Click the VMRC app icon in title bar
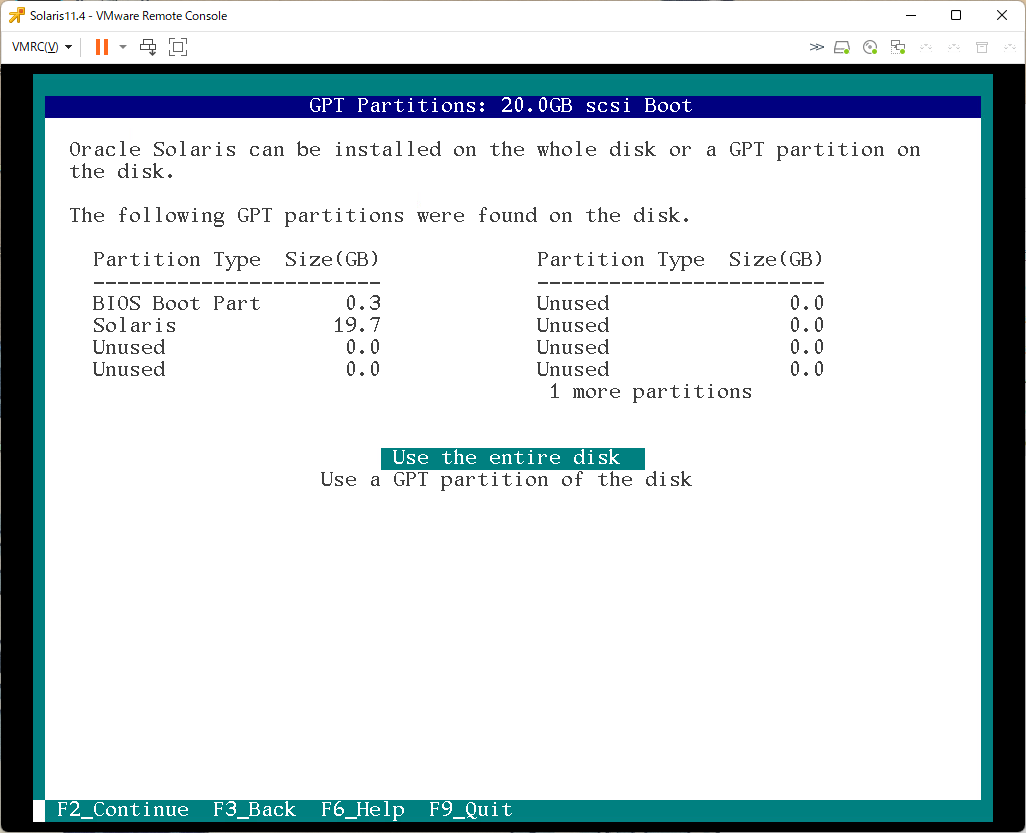 16,15
